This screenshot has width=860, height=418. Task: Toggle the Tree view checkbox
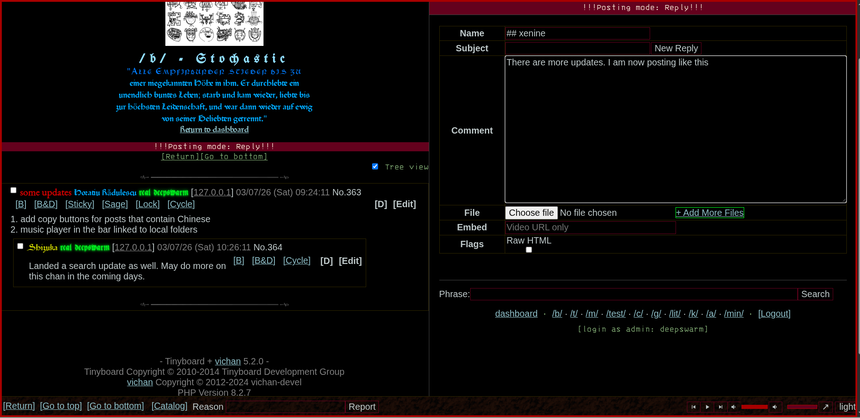pos(375,167)
